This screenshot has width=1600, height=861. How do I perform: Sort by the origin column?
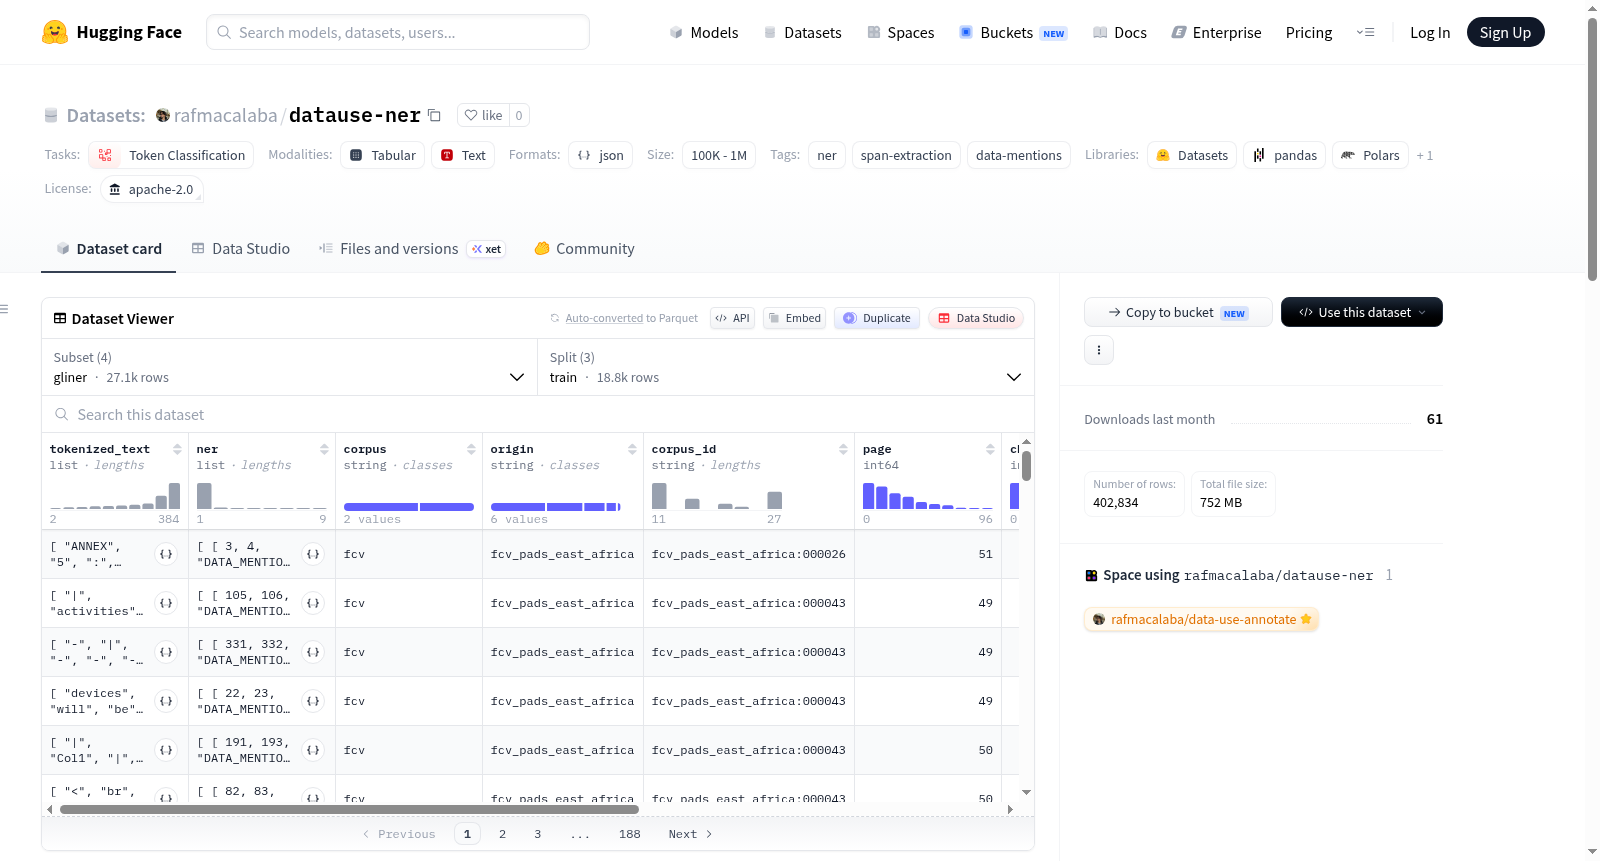coord(632,449)
